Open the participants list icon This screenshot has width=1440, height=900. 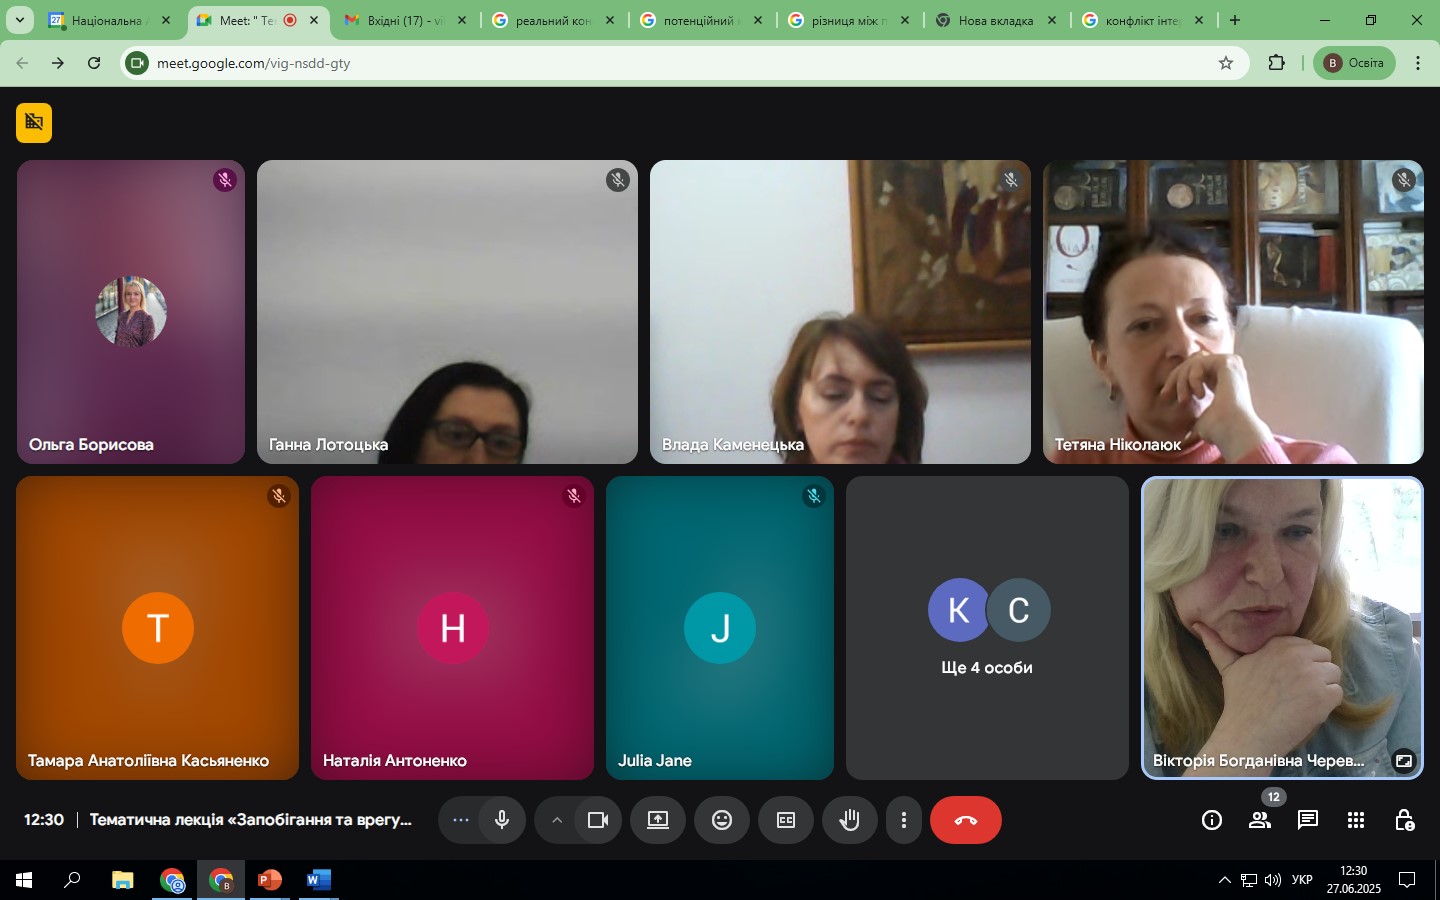(1259, 820)
